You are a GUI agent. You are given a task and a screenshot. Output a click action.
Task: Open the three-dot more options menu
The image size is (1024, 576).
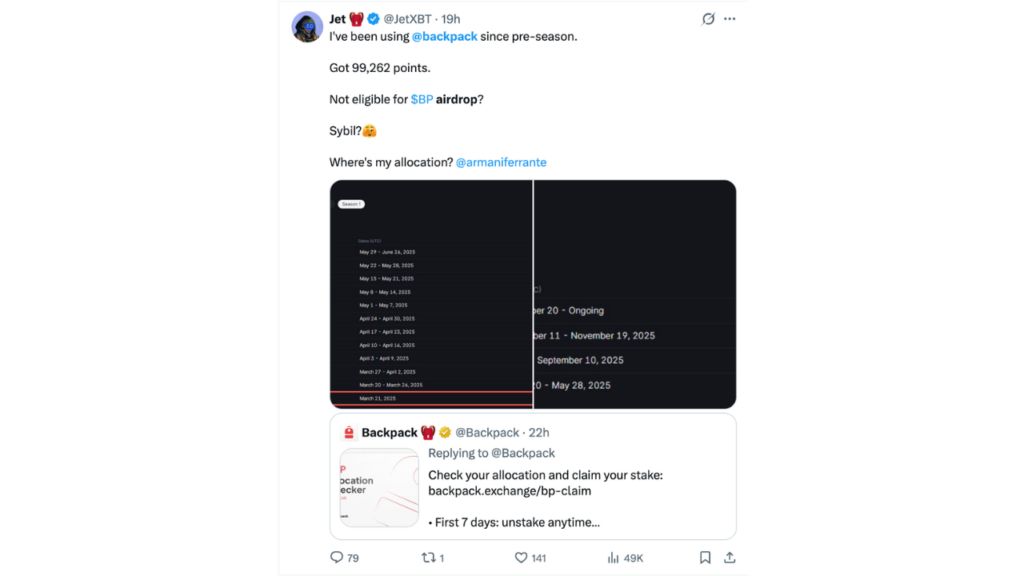(730, 19)
